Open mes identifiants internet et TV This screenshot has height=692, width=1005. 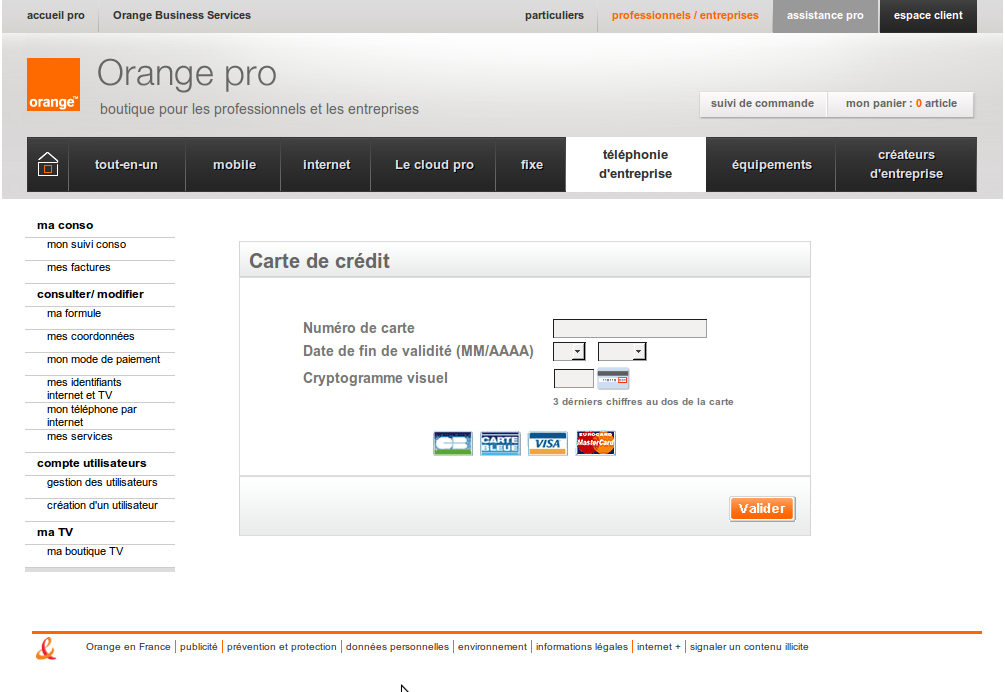pos(84,389)
